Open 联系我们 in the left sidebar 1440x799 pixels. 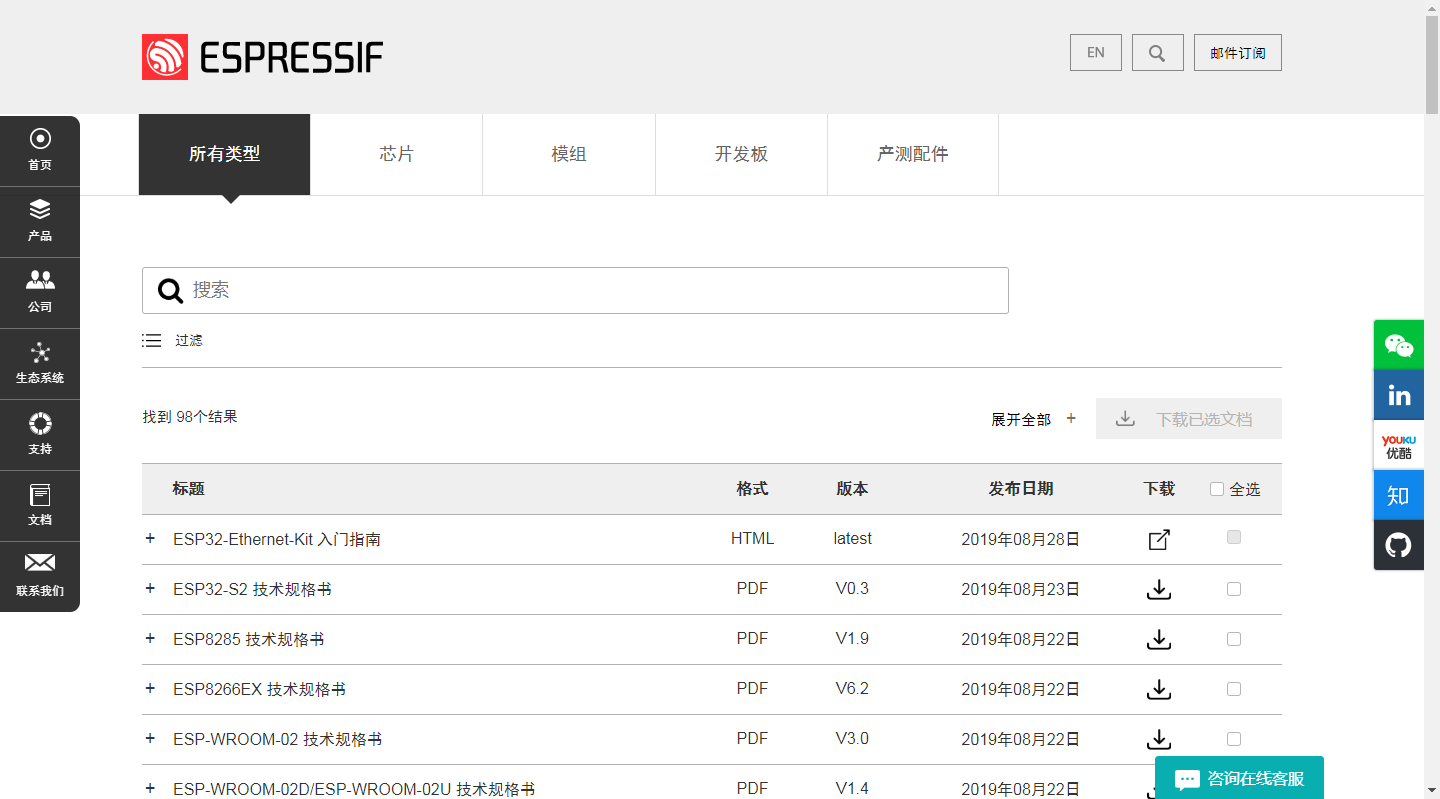[x=40, y=576]
